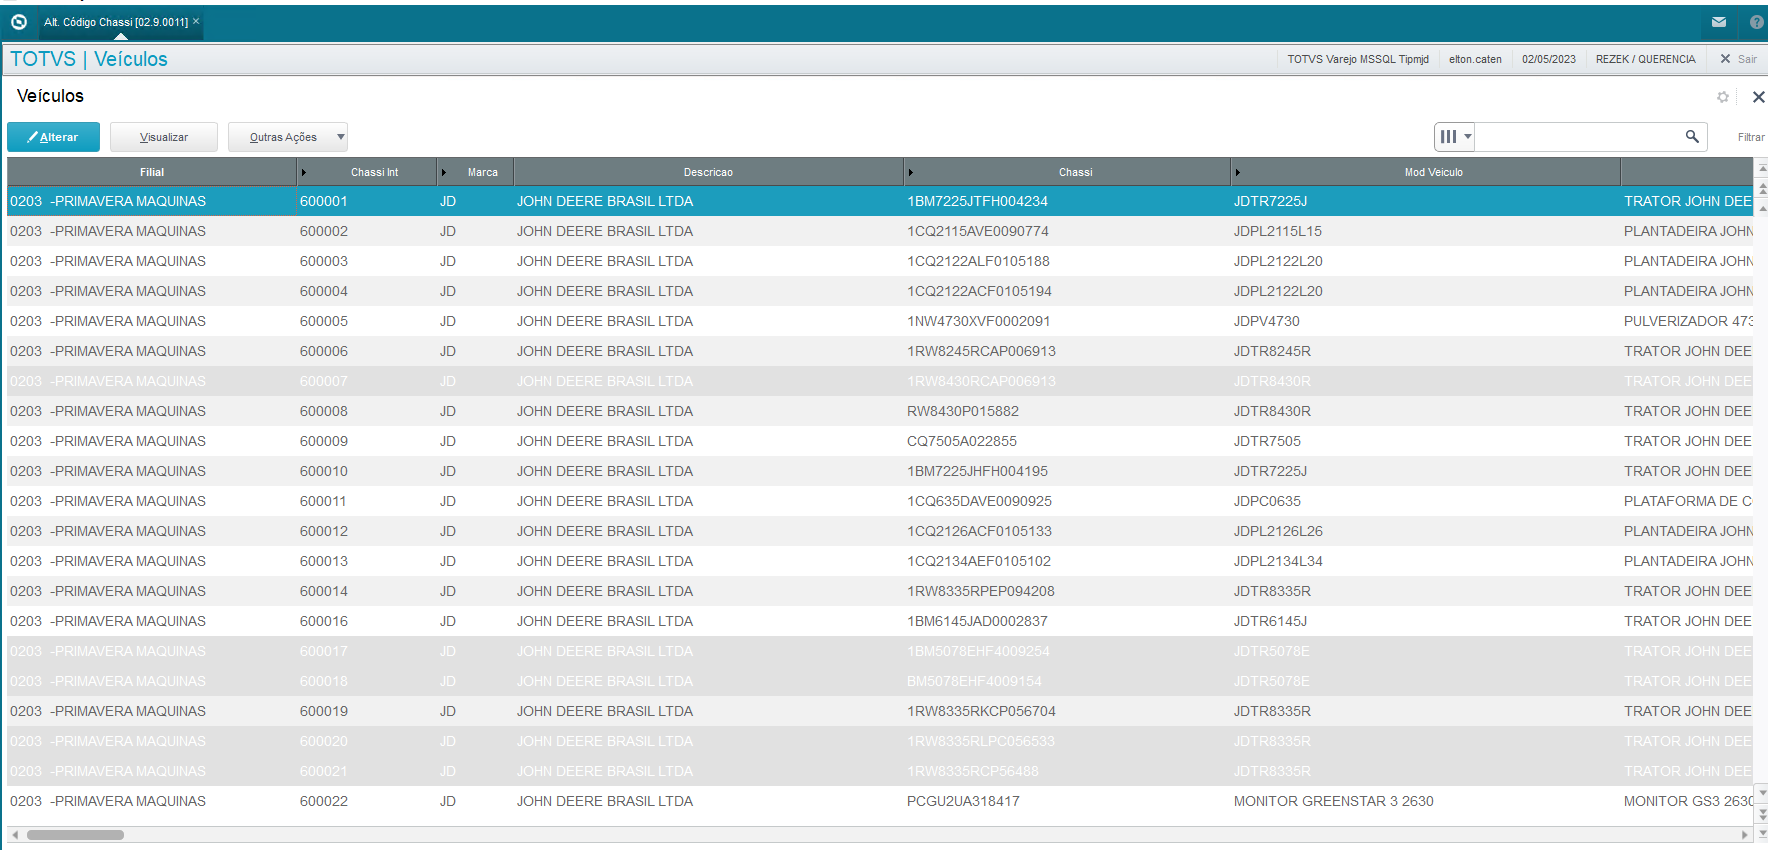This screenshot has height=850, width=1768.
Task: Select chassis CQ7505A022855
Action: (x=961, y=441)
